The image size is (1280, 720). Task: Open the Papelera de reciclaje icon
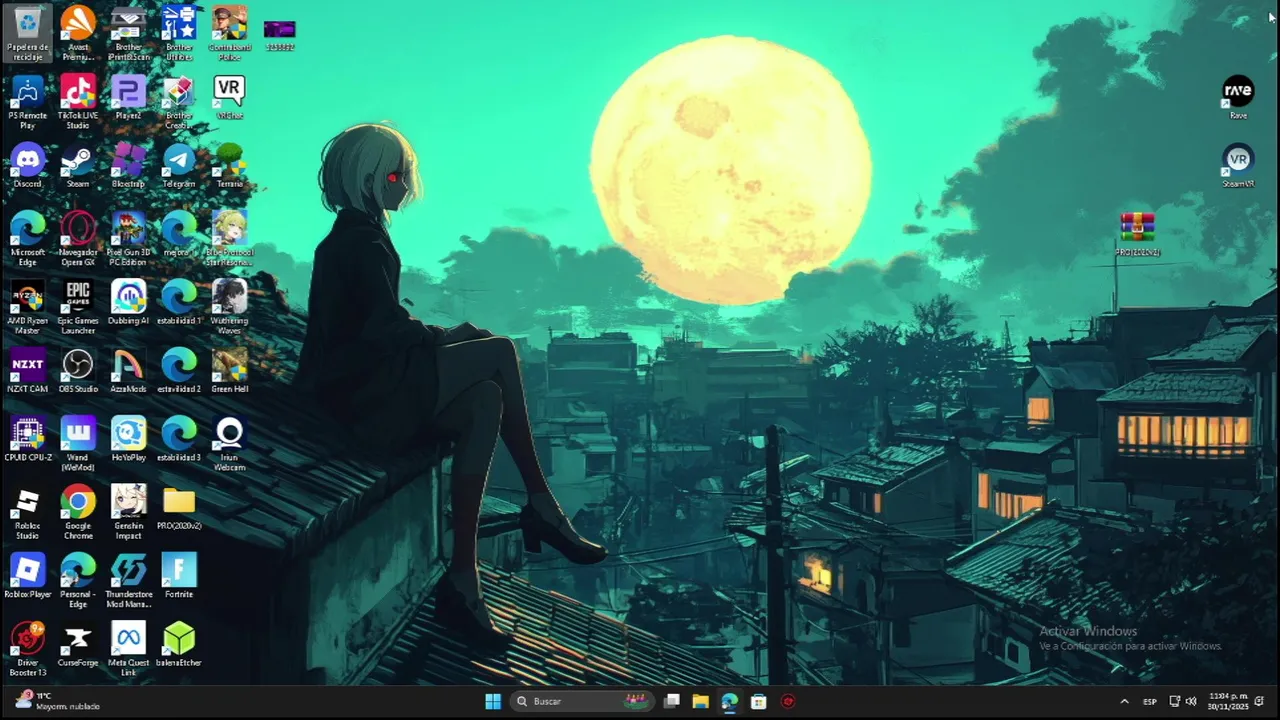[28, 32]
